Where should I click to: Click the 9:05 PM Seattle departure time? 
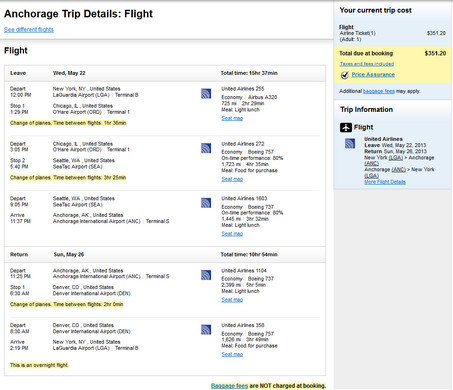pyautogui.click(x=19, y=205)
